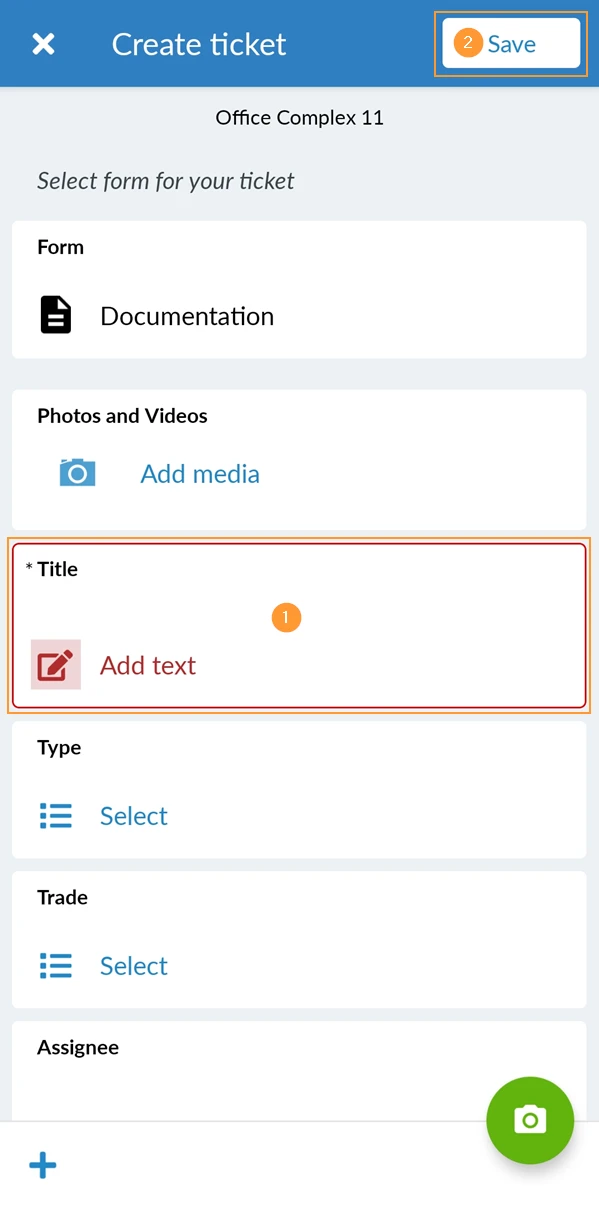This screenshot has height=1206, width=599.
Task: Click Add text in Title field
Action: click(x=148, y=666)
